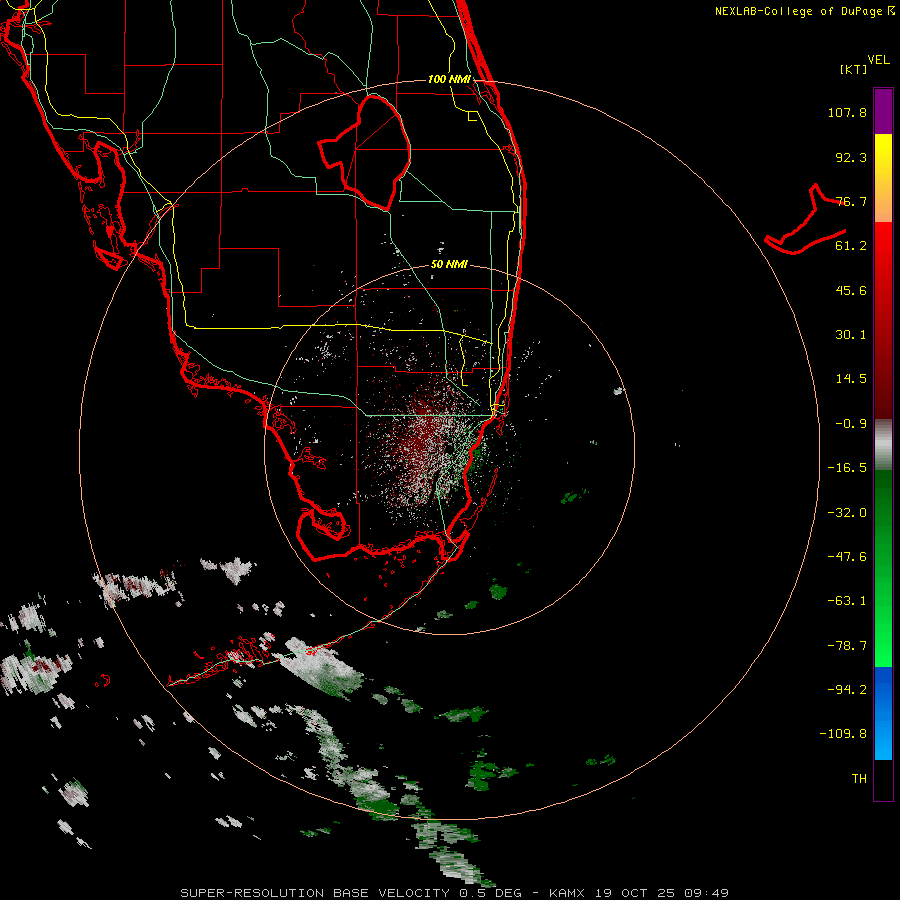Select the 14.5 velocity scale value
900x900 pixels.
click(851, 379)
